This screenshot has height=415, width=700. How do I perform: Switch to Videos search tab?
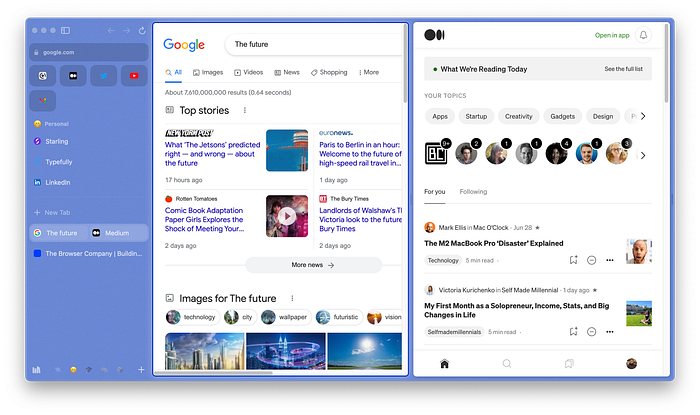[249, 72]
